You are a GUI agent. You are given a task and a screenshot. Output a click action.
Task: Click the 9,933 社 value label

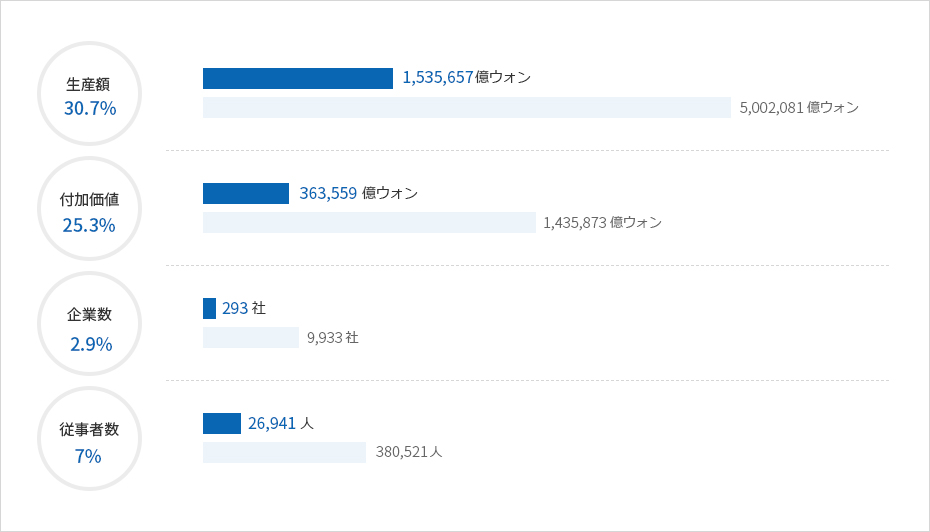coord(333,337)
